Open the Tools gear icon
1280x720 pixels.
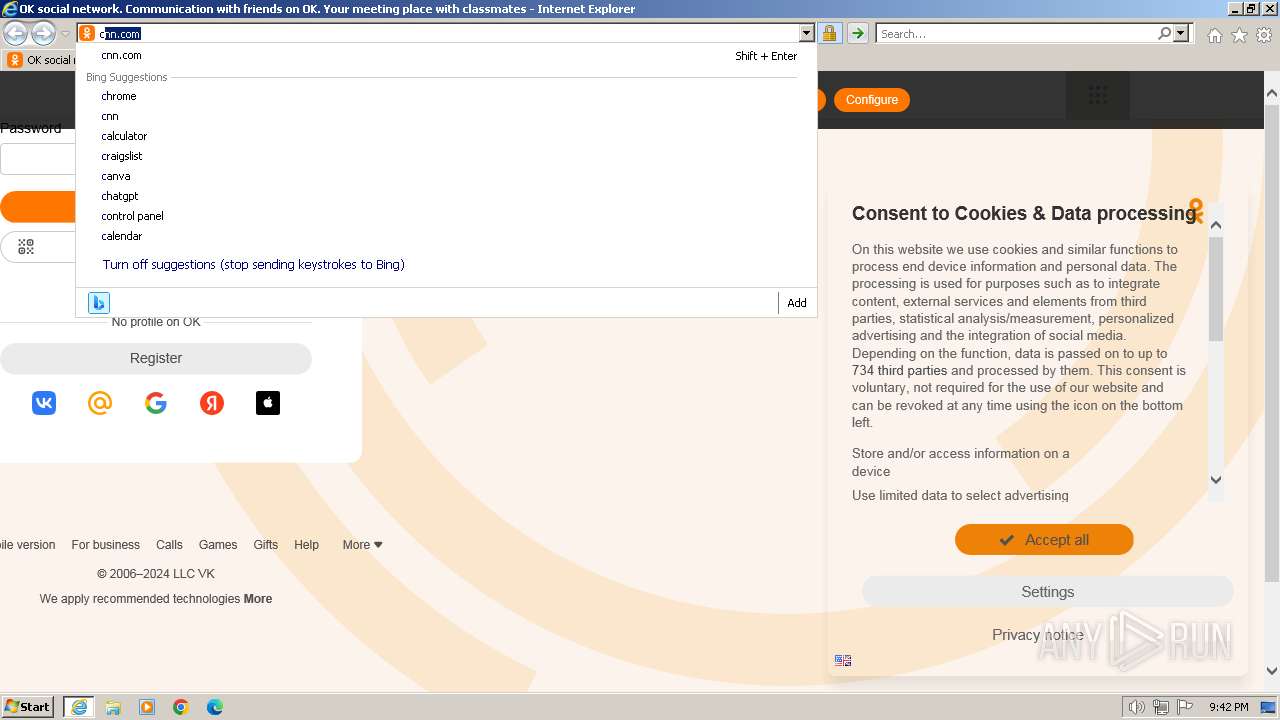(1264, 35)
